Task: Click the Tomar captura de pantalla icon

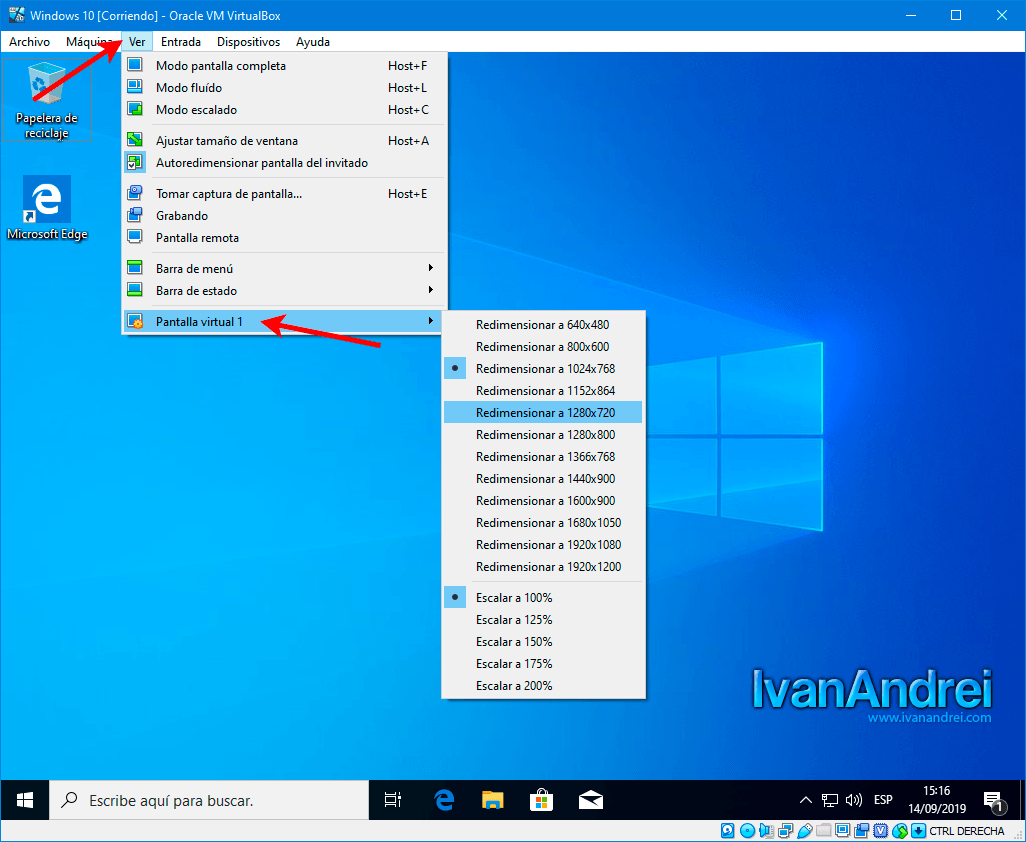Action: coord(135,193)
